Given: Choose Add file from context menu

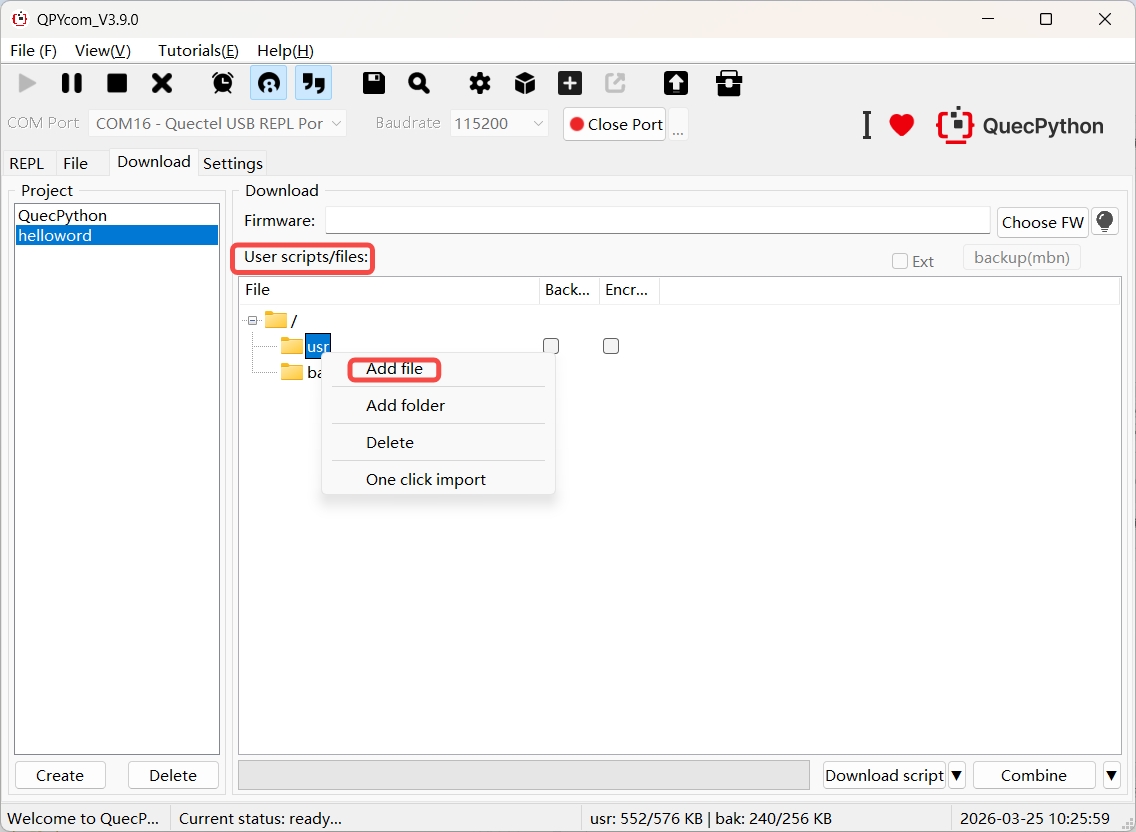Looking at the screenshot, I should tap(394, 369).
